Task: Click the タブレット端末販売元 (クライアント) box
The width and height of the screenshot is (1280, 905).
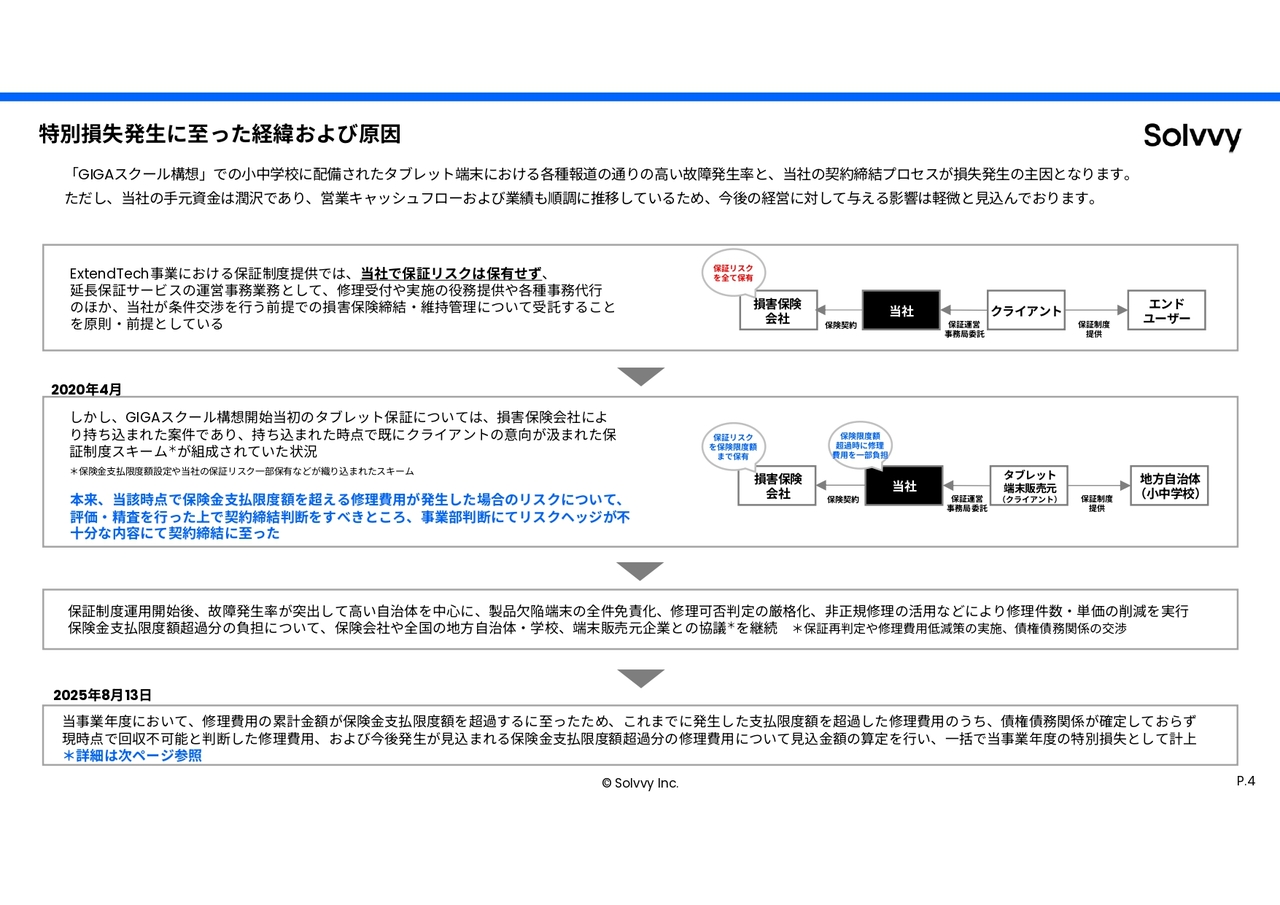Action: point(1030,486)
